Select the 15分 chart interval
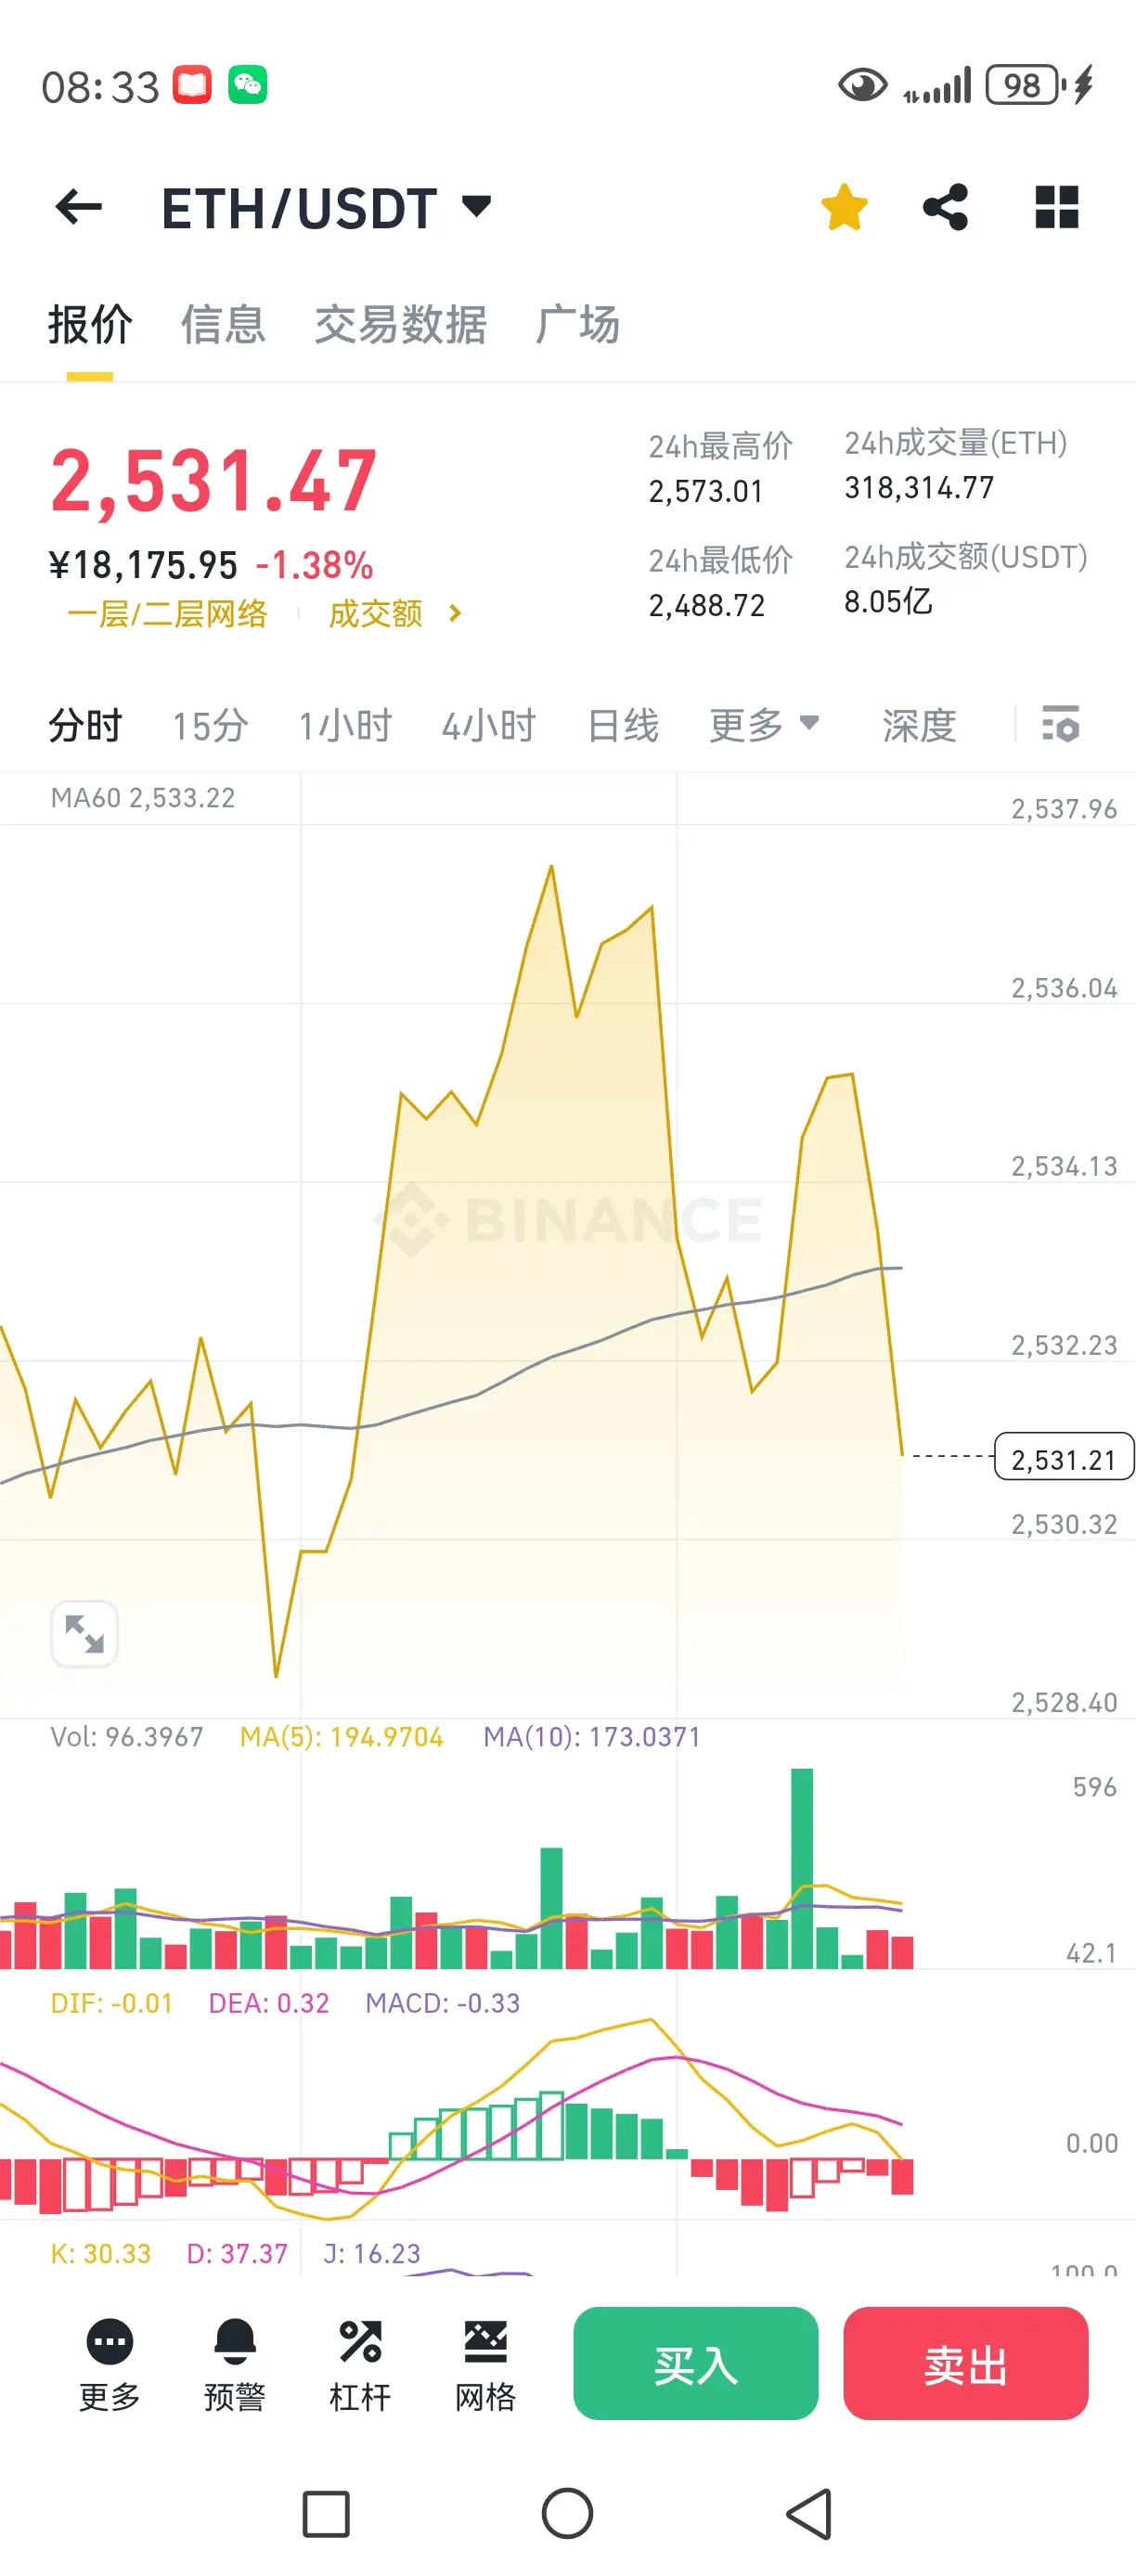This screenshot has height=2576, width=1136. (210, 725)
